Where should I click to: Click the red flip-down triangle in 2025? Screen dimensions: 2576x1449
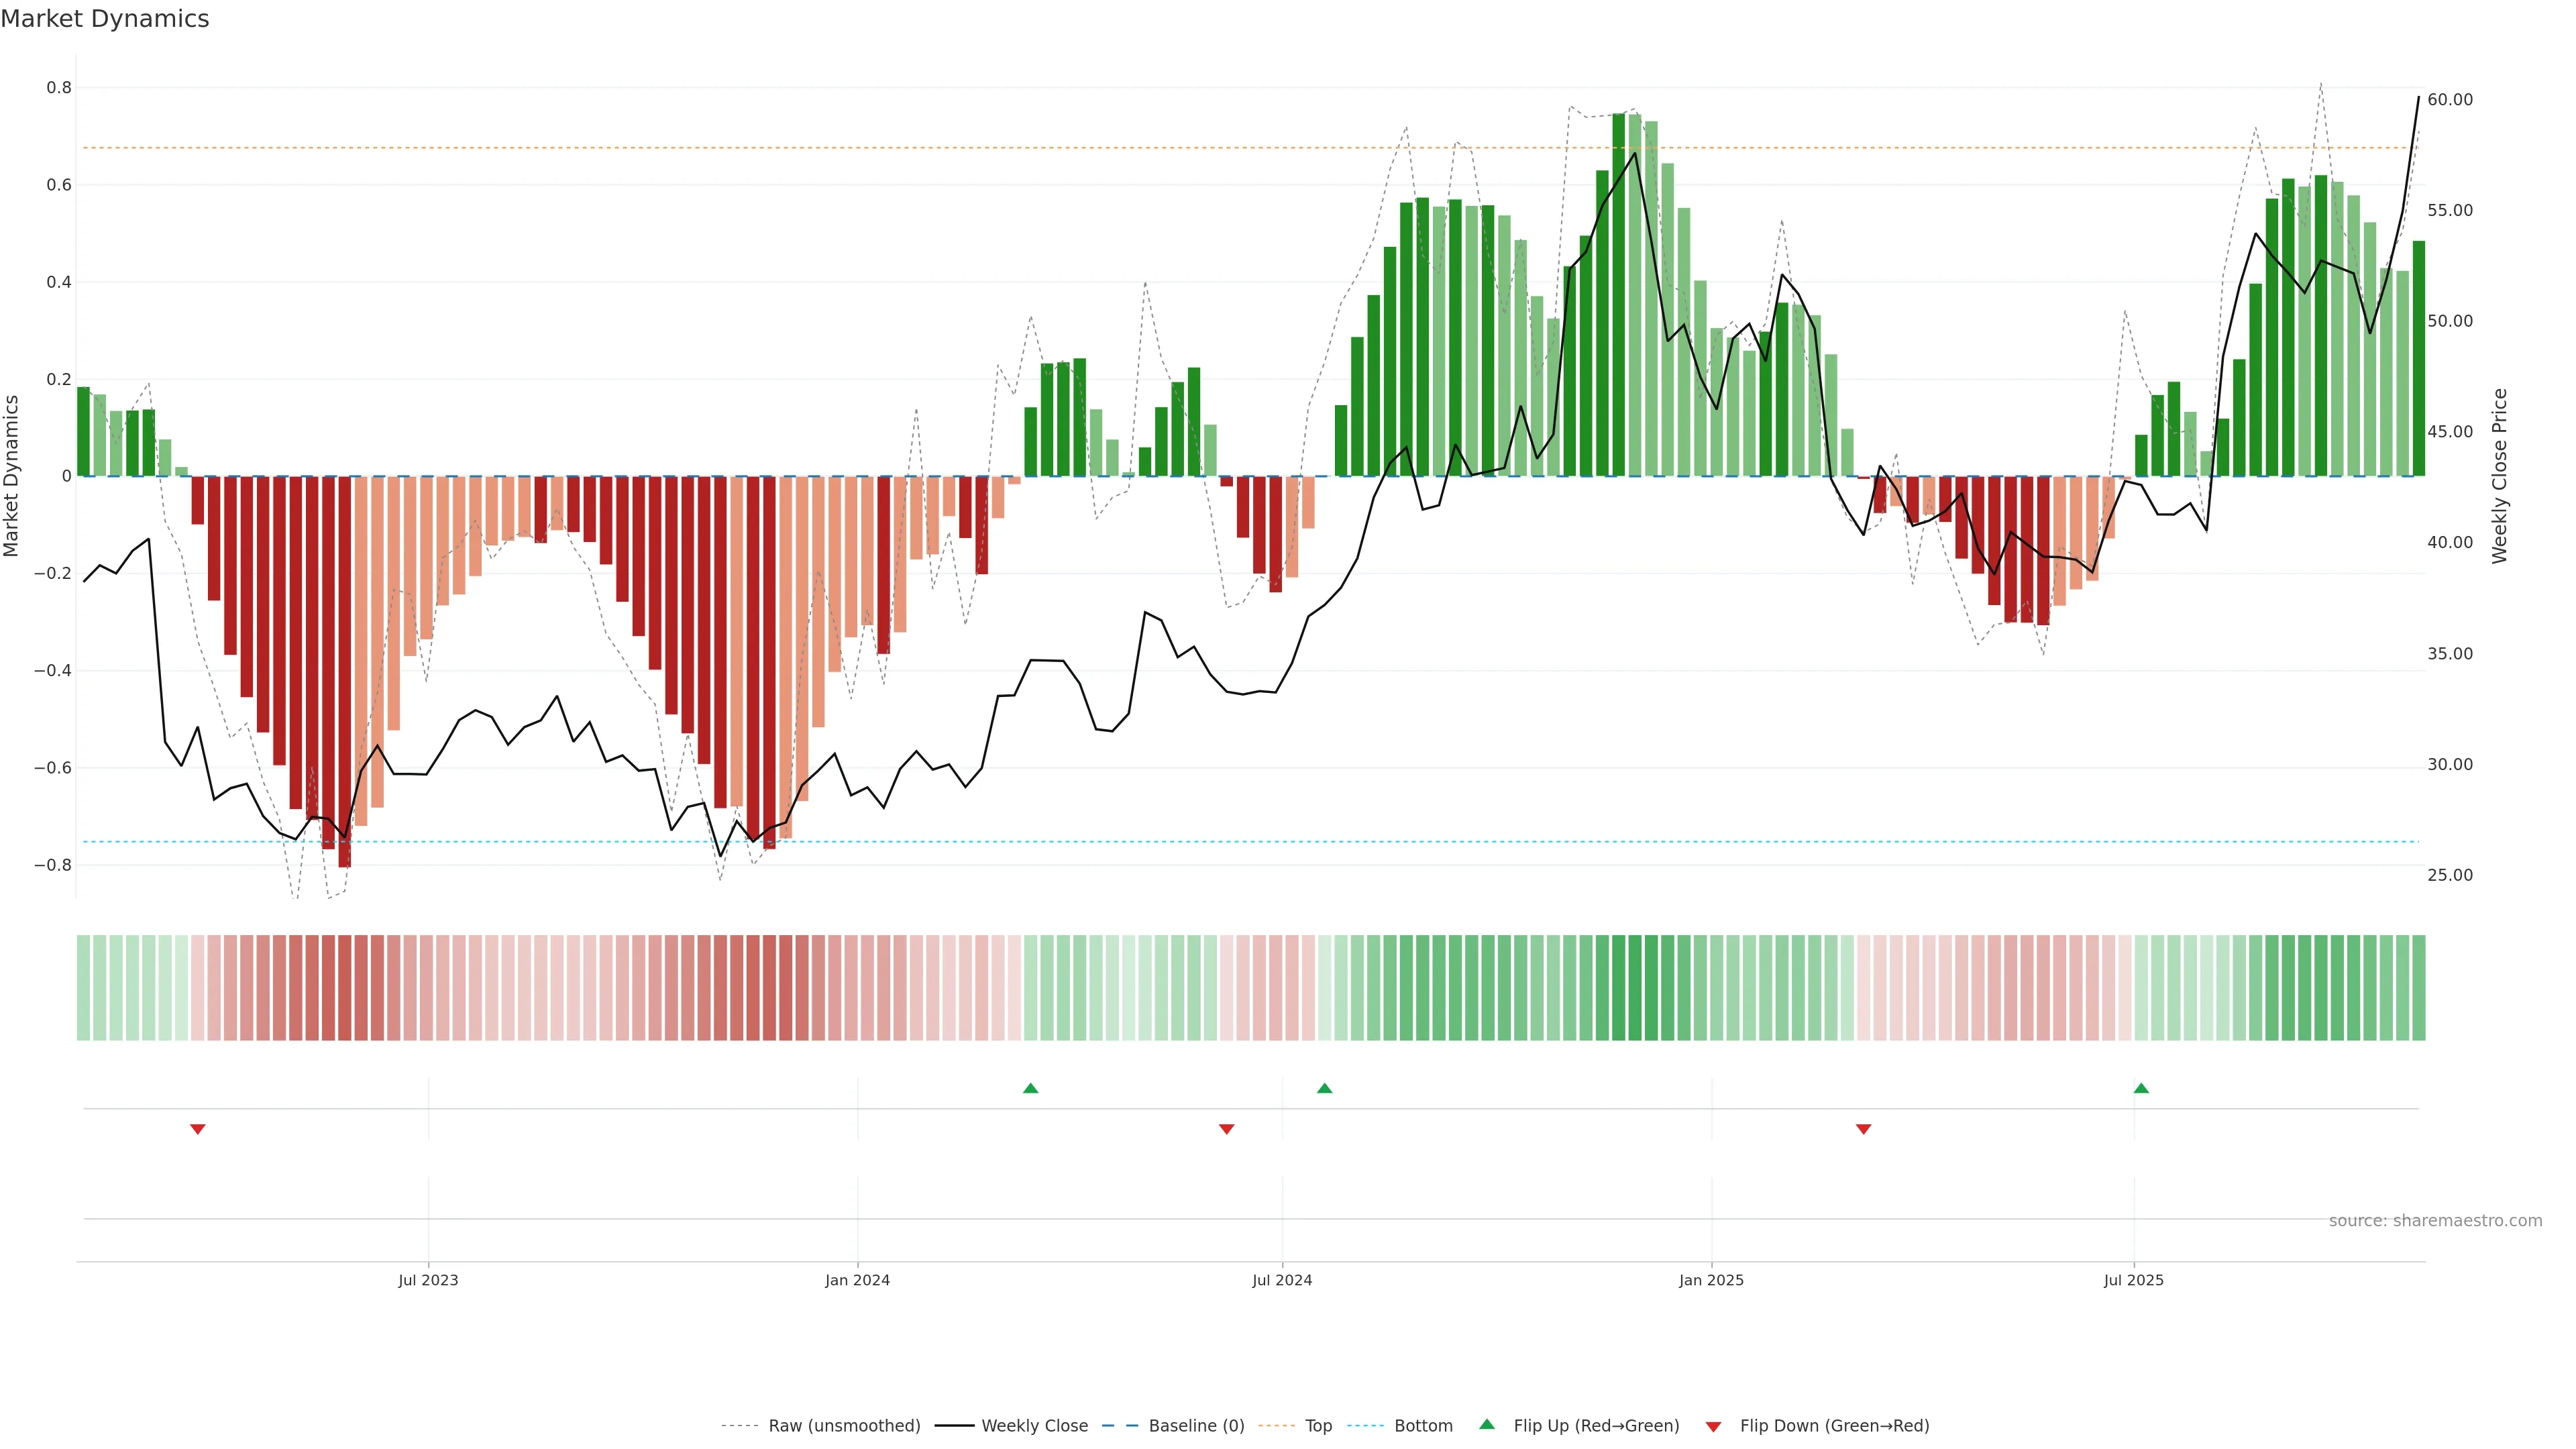click(x=1863, y=1129)
